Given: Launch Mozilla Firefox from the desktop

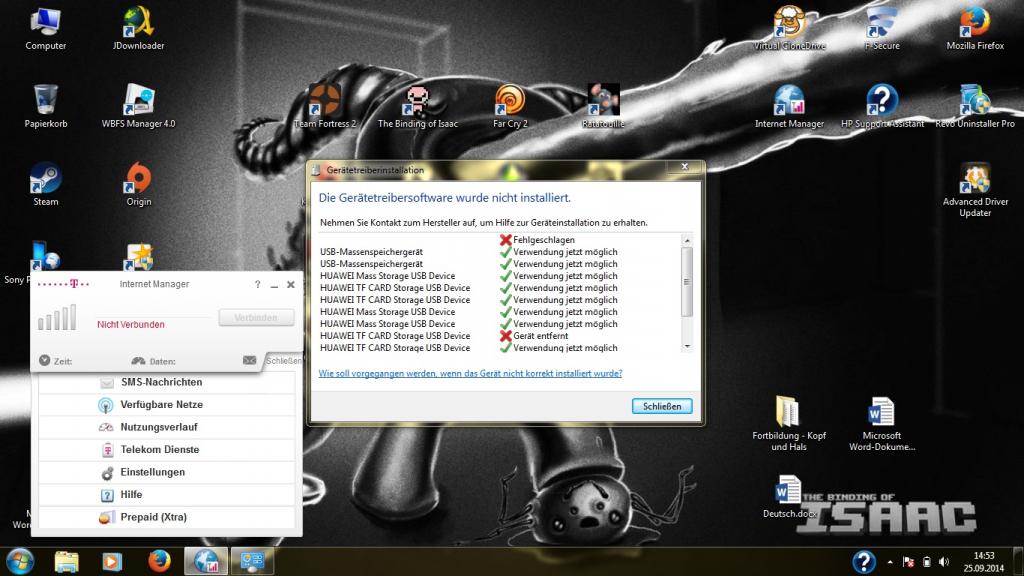Looking at the screenshot, I should pyautogui.click(x=975, y=28).
